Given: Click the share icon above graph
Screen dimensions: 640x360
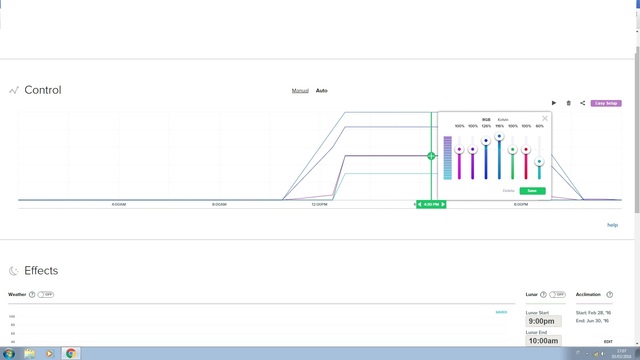Looking at the screenshot, I should coord(582,103).
